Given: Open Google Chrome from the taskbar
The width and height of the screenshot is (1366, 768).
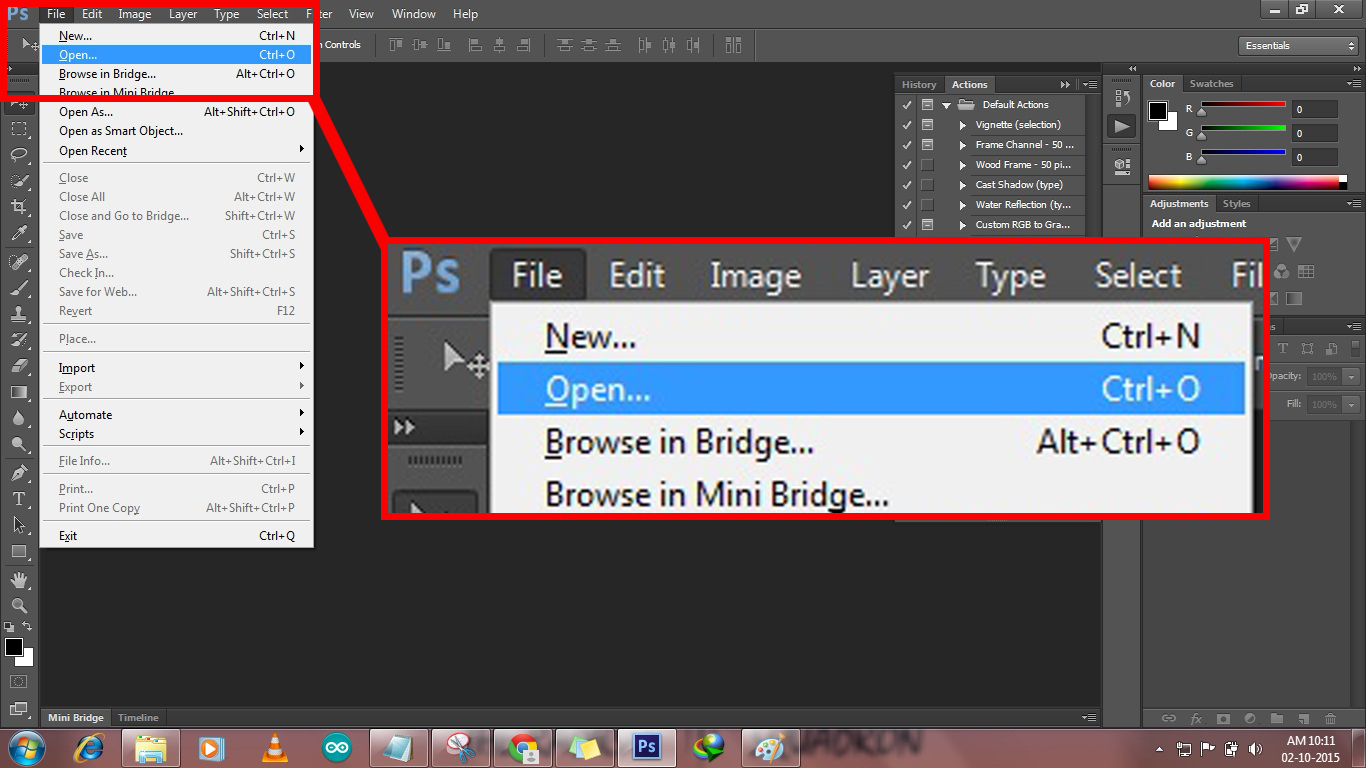Looking at the screenshot, I should coord(523,747).
